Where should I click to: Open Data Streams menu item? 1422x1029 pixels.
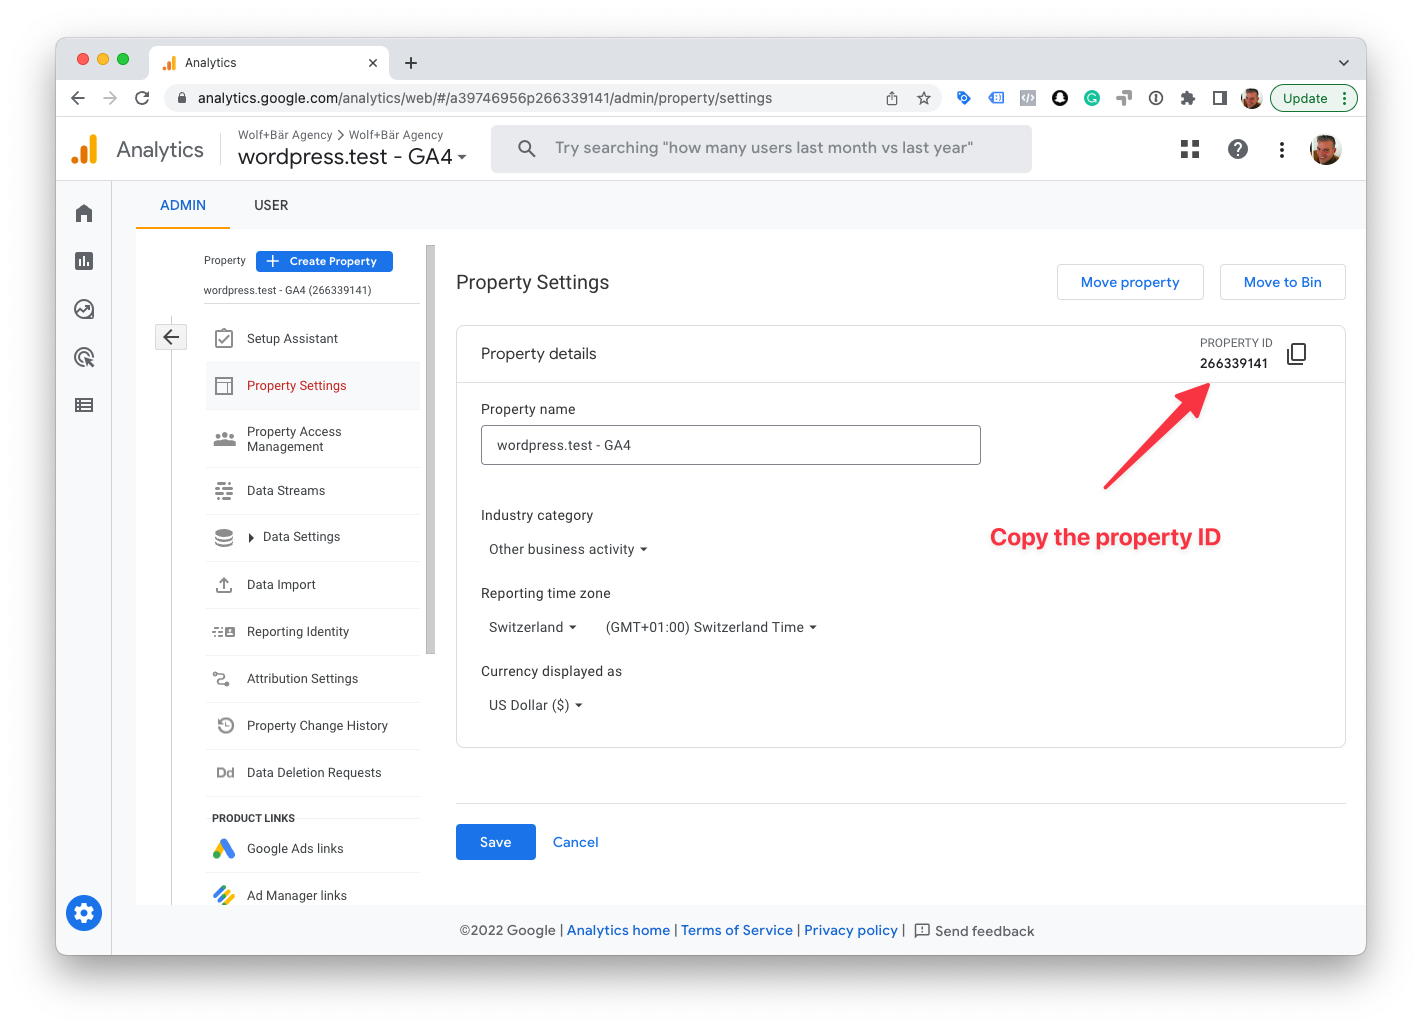(x=313, y=491)
